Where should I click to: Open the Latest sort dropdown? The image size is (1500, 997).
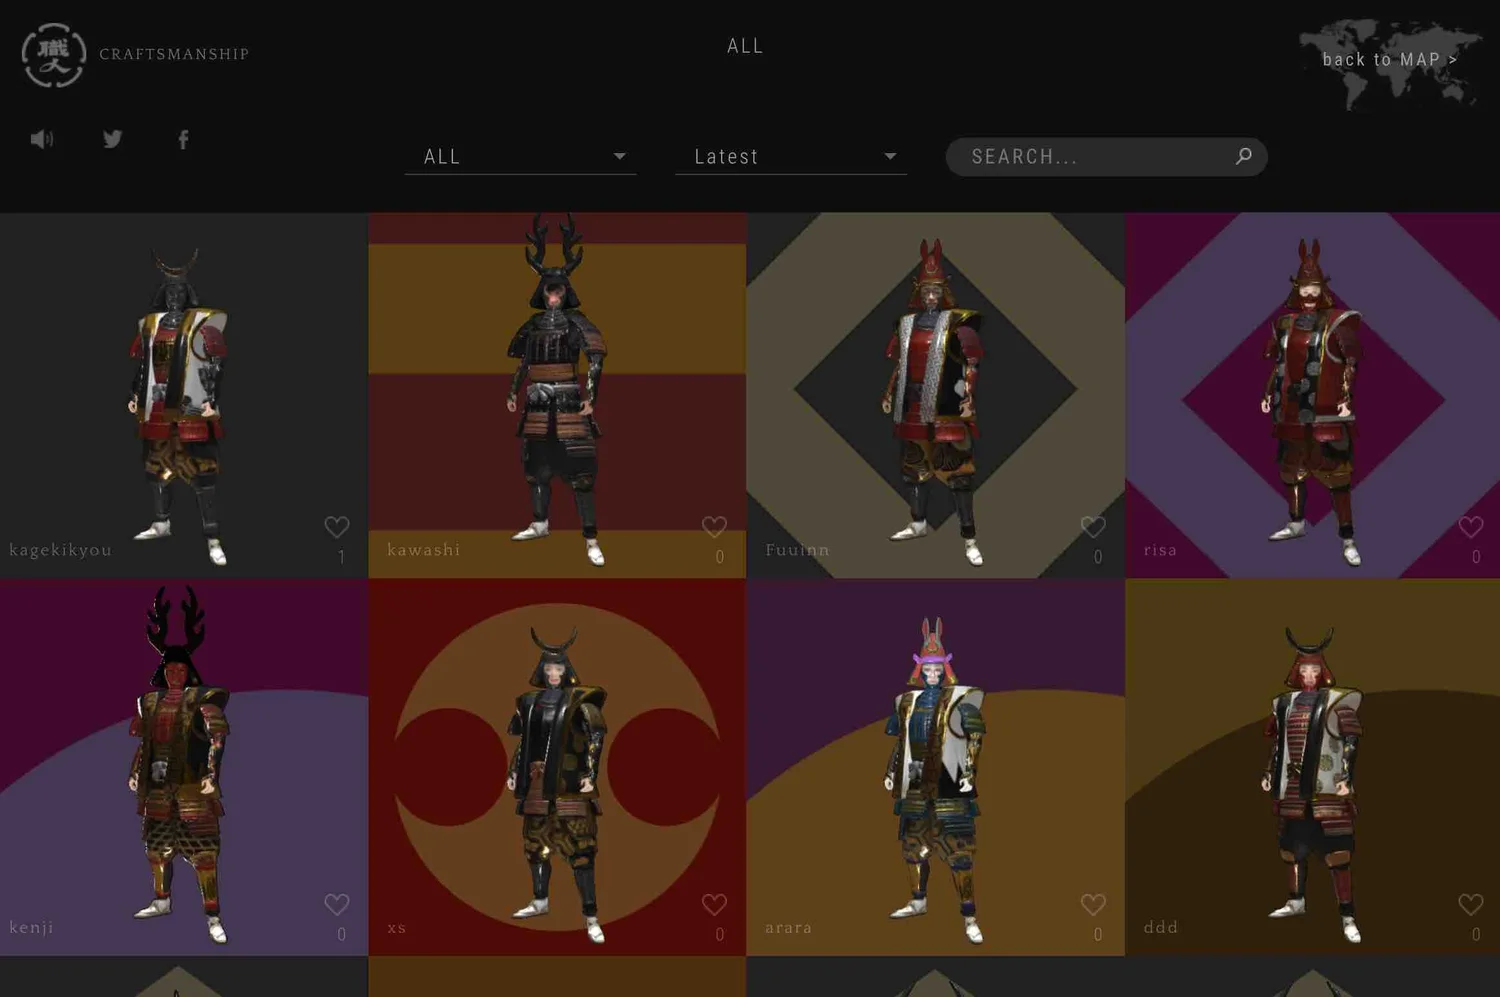pos(791,157)
